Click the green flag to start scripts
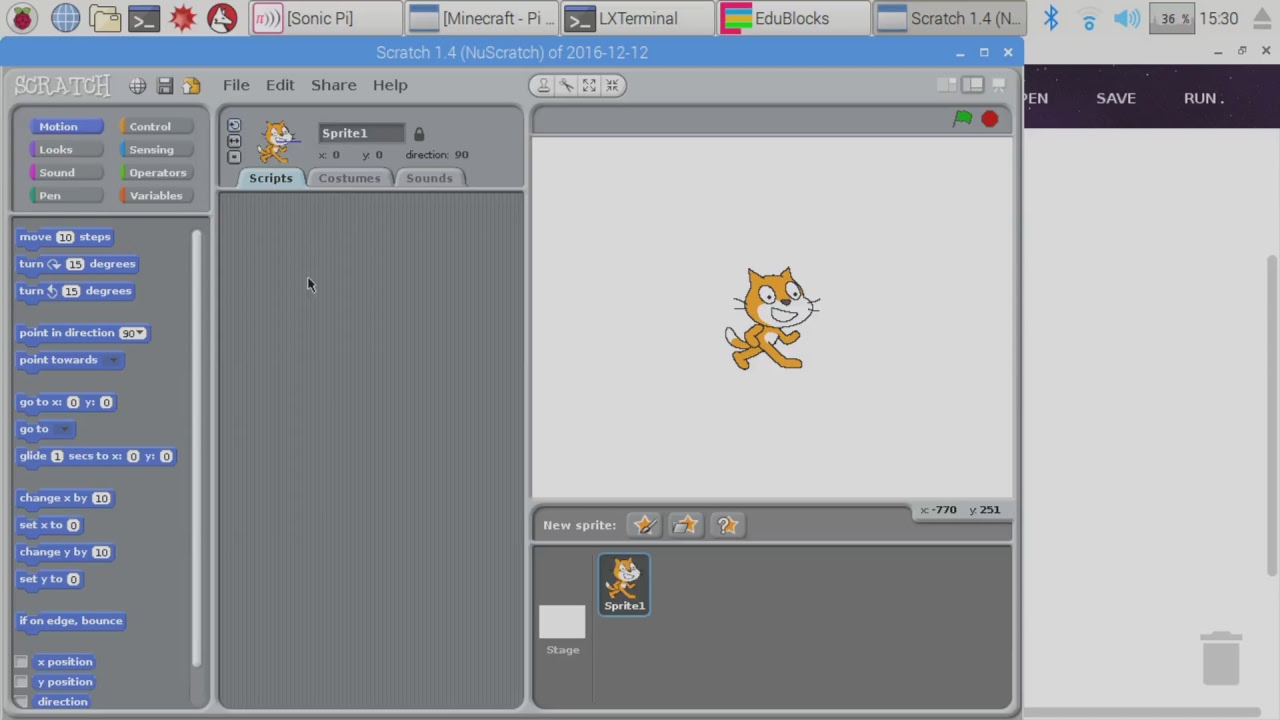Screen dimensions: 1280x720 pyautogui.click(x=962, y=119)
